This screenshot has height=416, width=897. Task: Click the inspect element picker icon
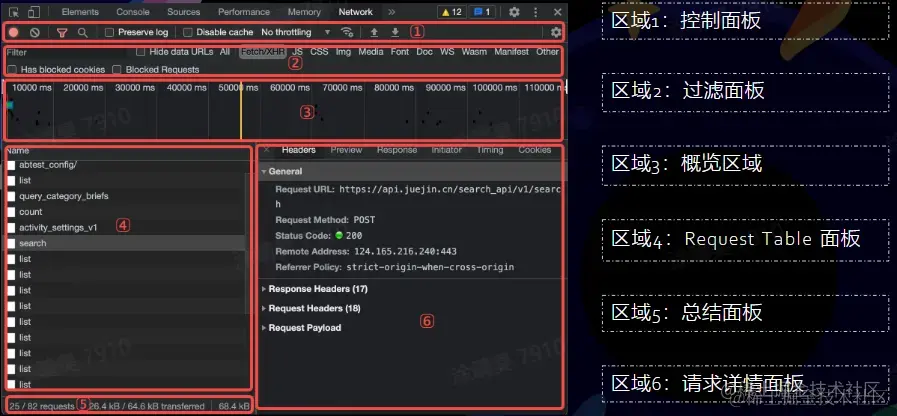click(14, 11)
